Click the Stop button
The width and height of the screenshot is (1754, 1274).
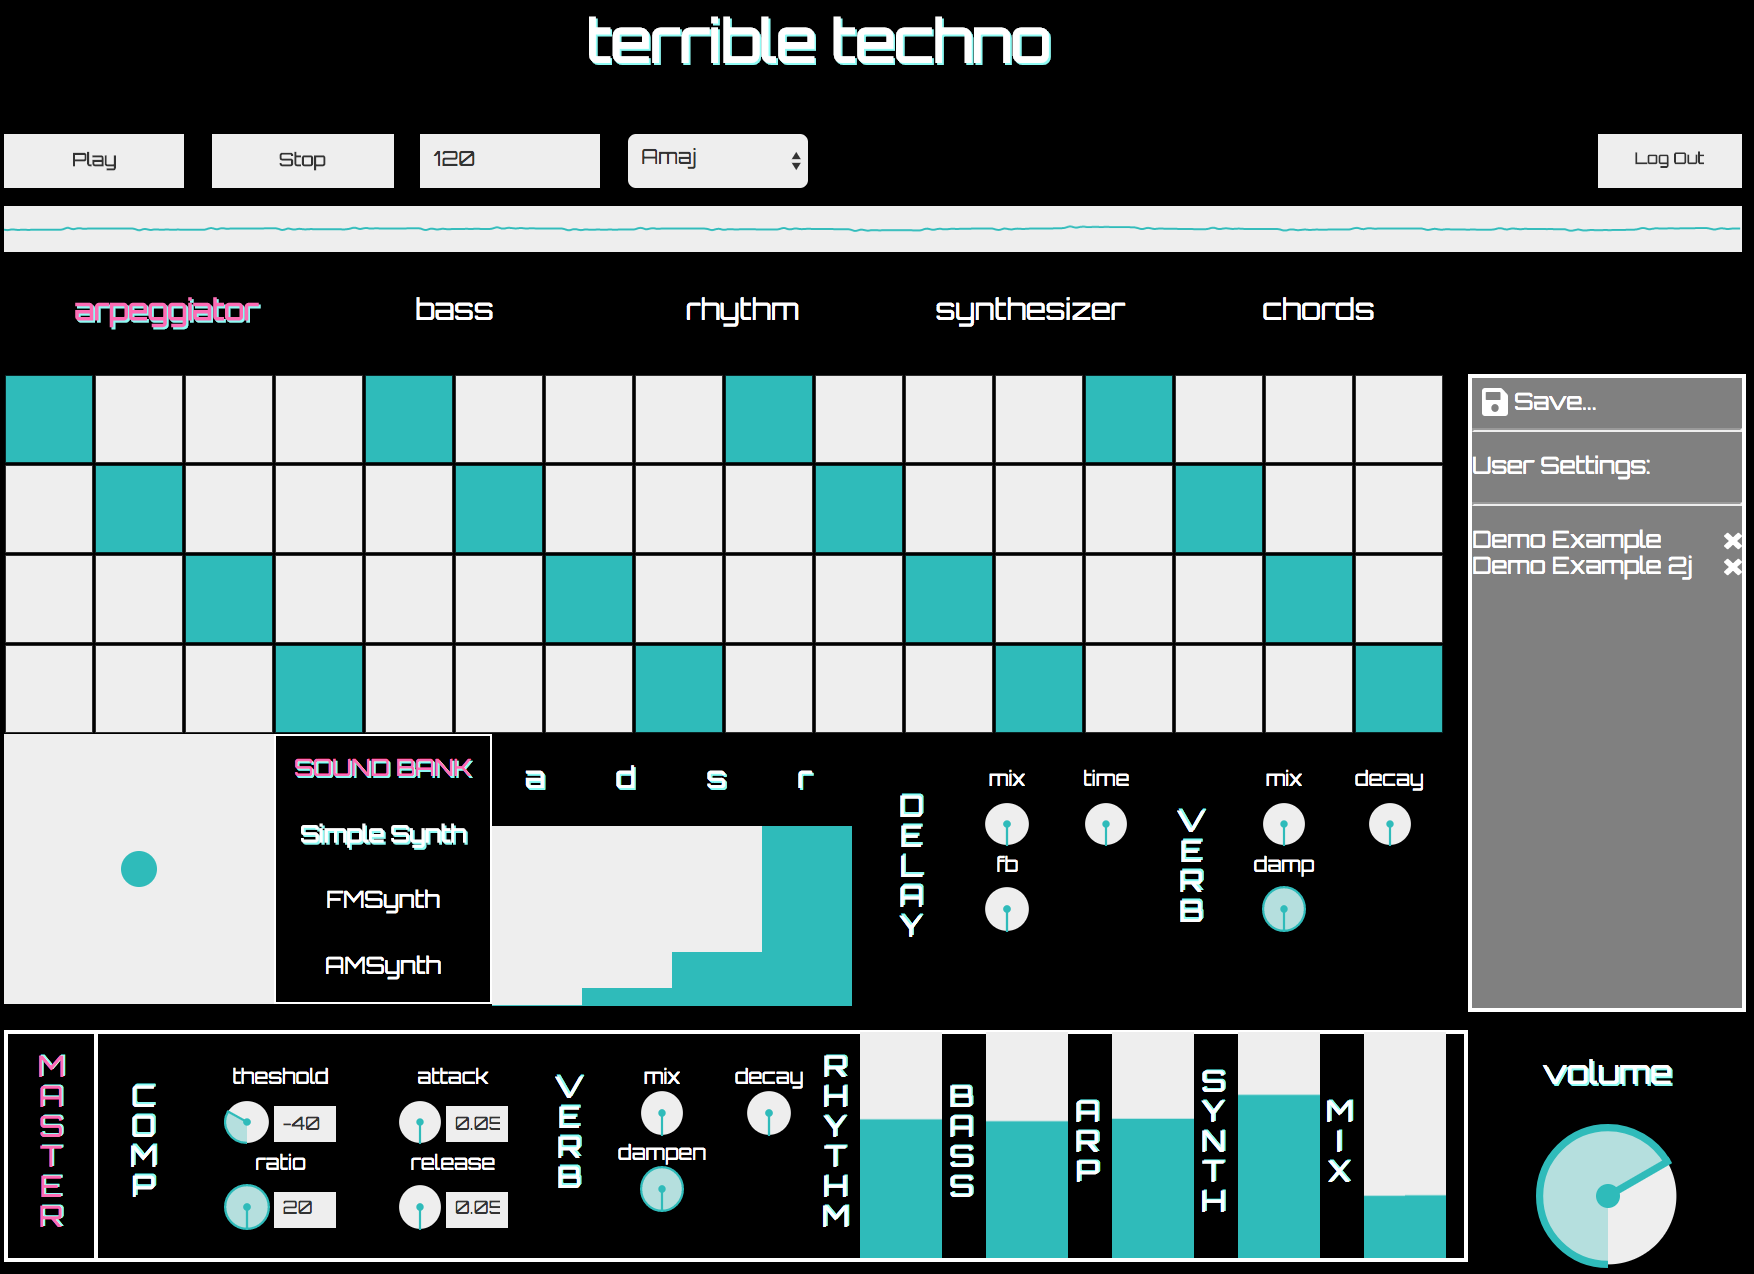(x=302, y=160)
